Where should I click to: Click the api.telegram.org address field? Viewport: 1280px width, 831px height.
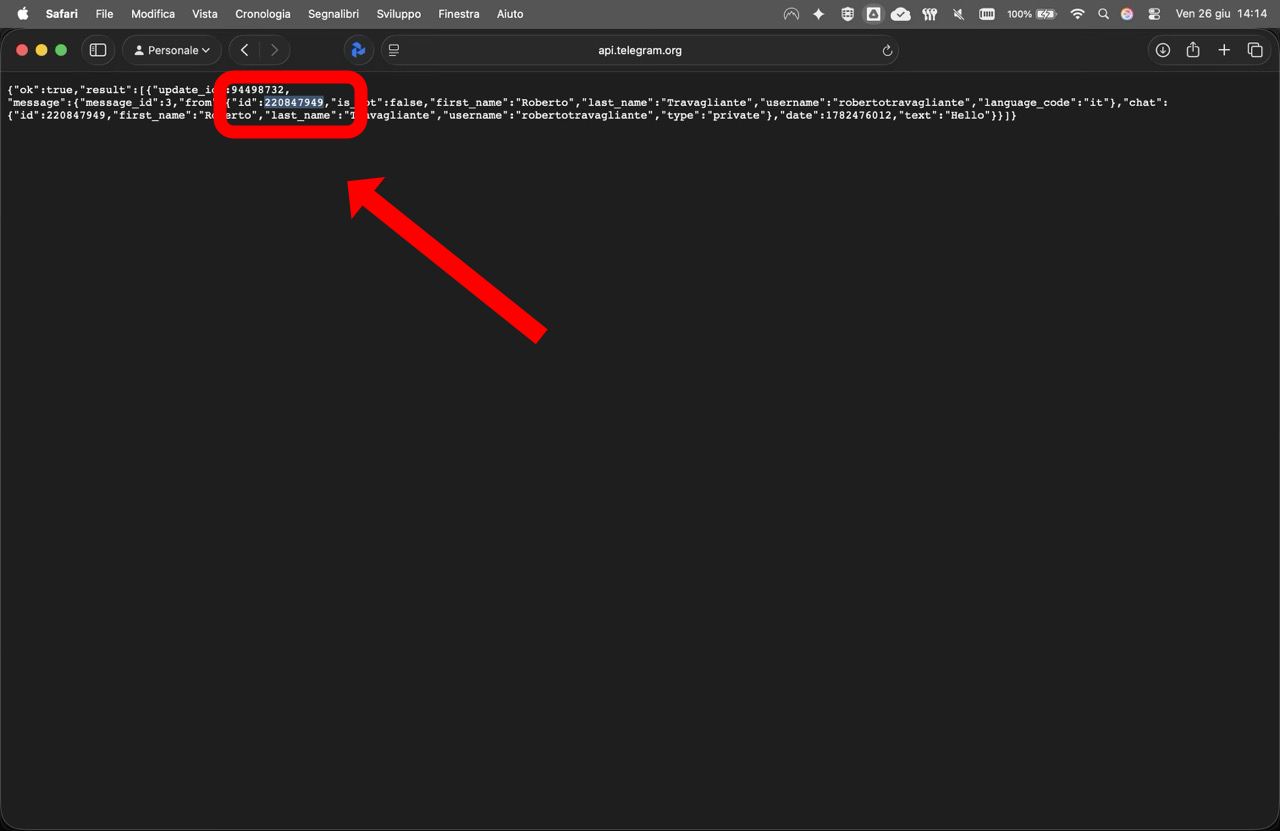(640, 50)
